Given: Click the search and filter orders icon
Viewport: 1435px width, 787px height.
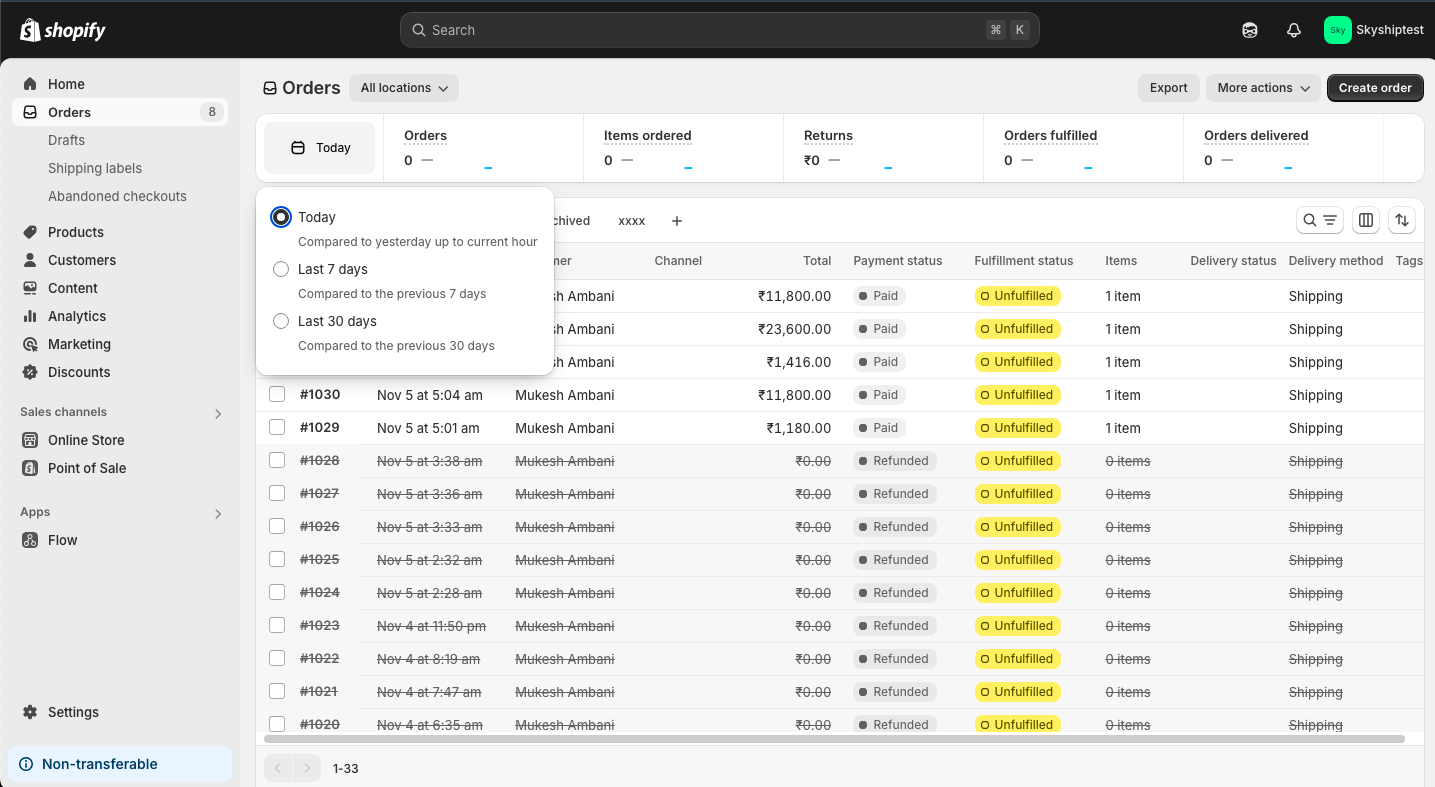Looking at the screenshot, I should pyautogui.click(x=1319, y=220).
